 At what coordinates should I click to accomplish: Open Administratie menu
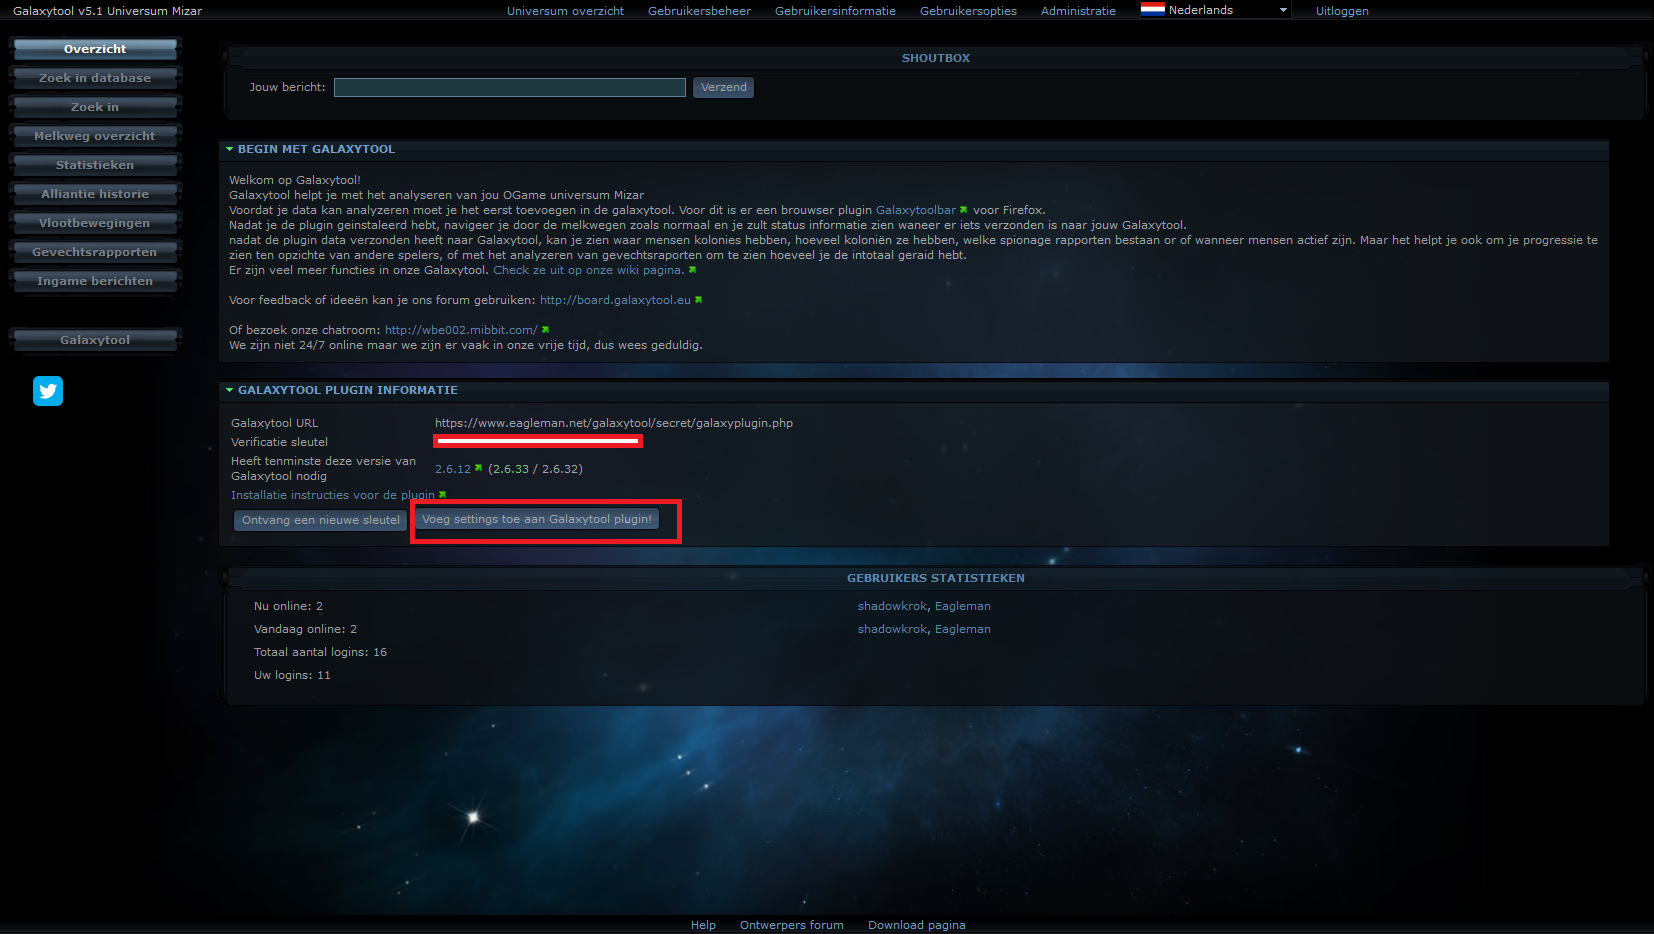coord(1078,11)
